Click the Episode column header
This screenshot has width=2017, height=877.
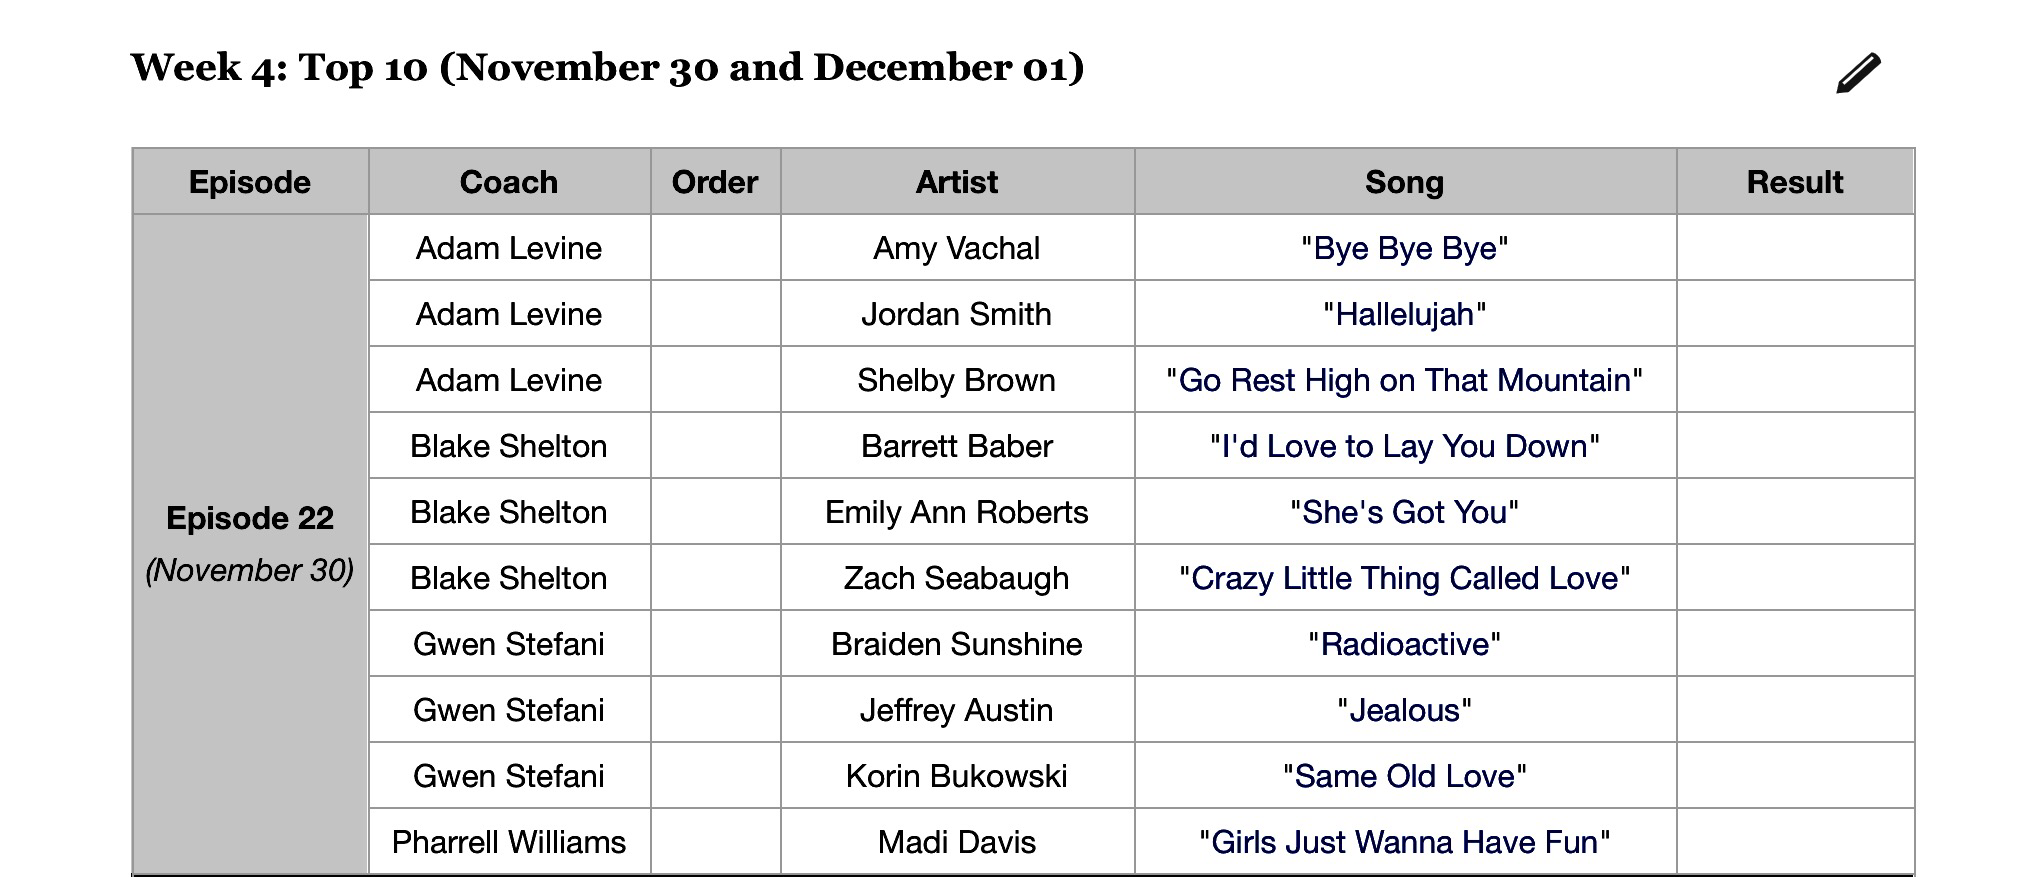(x=250, y=182)
